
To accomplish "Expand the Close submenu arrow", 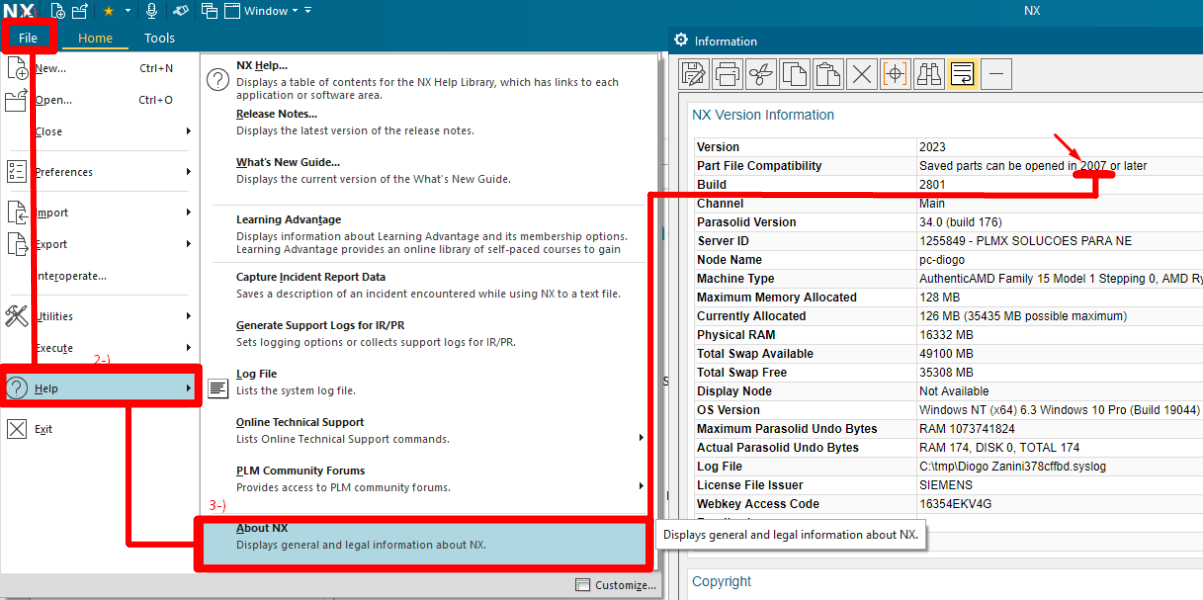I will coord(188,131).
